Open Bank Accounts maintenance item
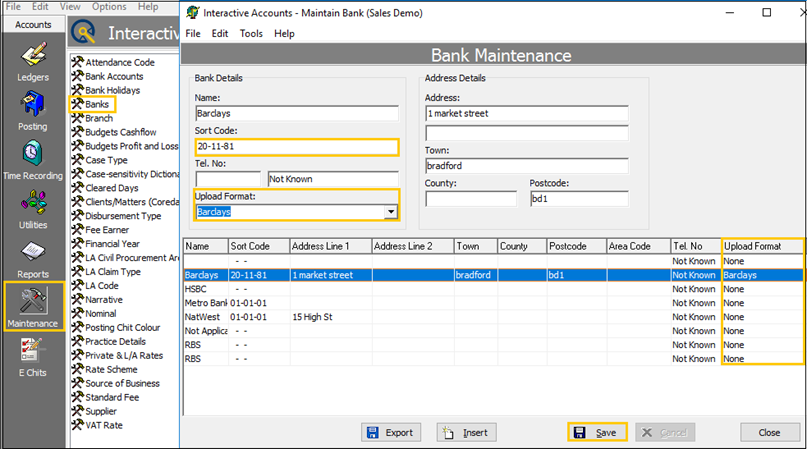The height and width of the screenshot is (449, 807). coord(114,76)
